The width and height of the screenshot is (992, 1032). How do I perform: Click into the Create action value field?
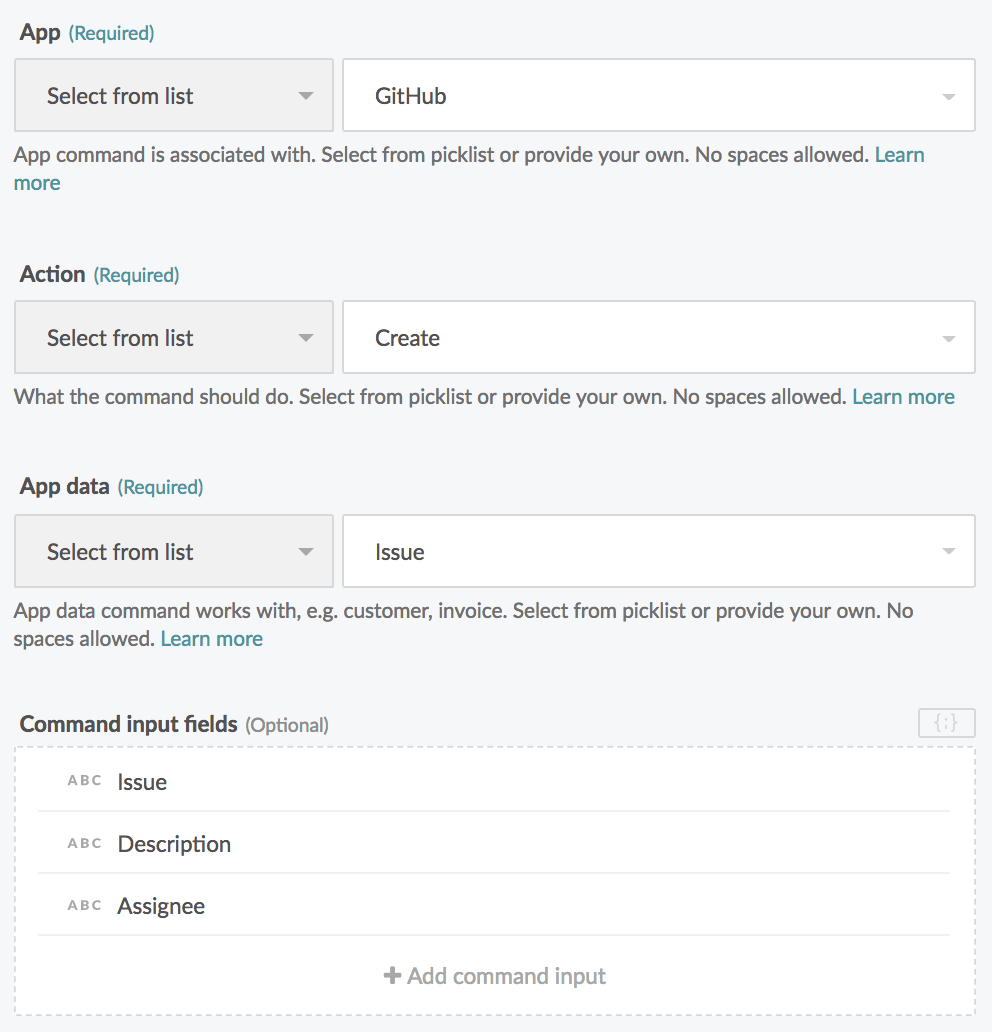[640, 338]
